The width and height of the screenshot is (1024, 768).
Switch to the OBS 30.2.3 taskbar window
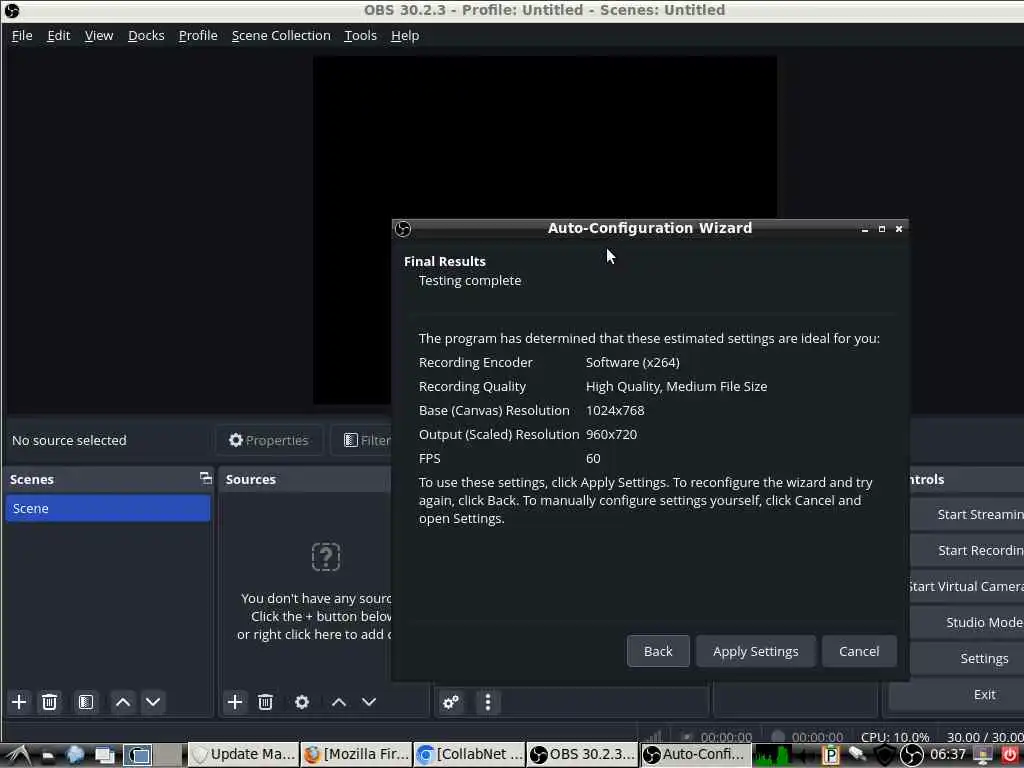pyautogui.click(x=583, y=755)
